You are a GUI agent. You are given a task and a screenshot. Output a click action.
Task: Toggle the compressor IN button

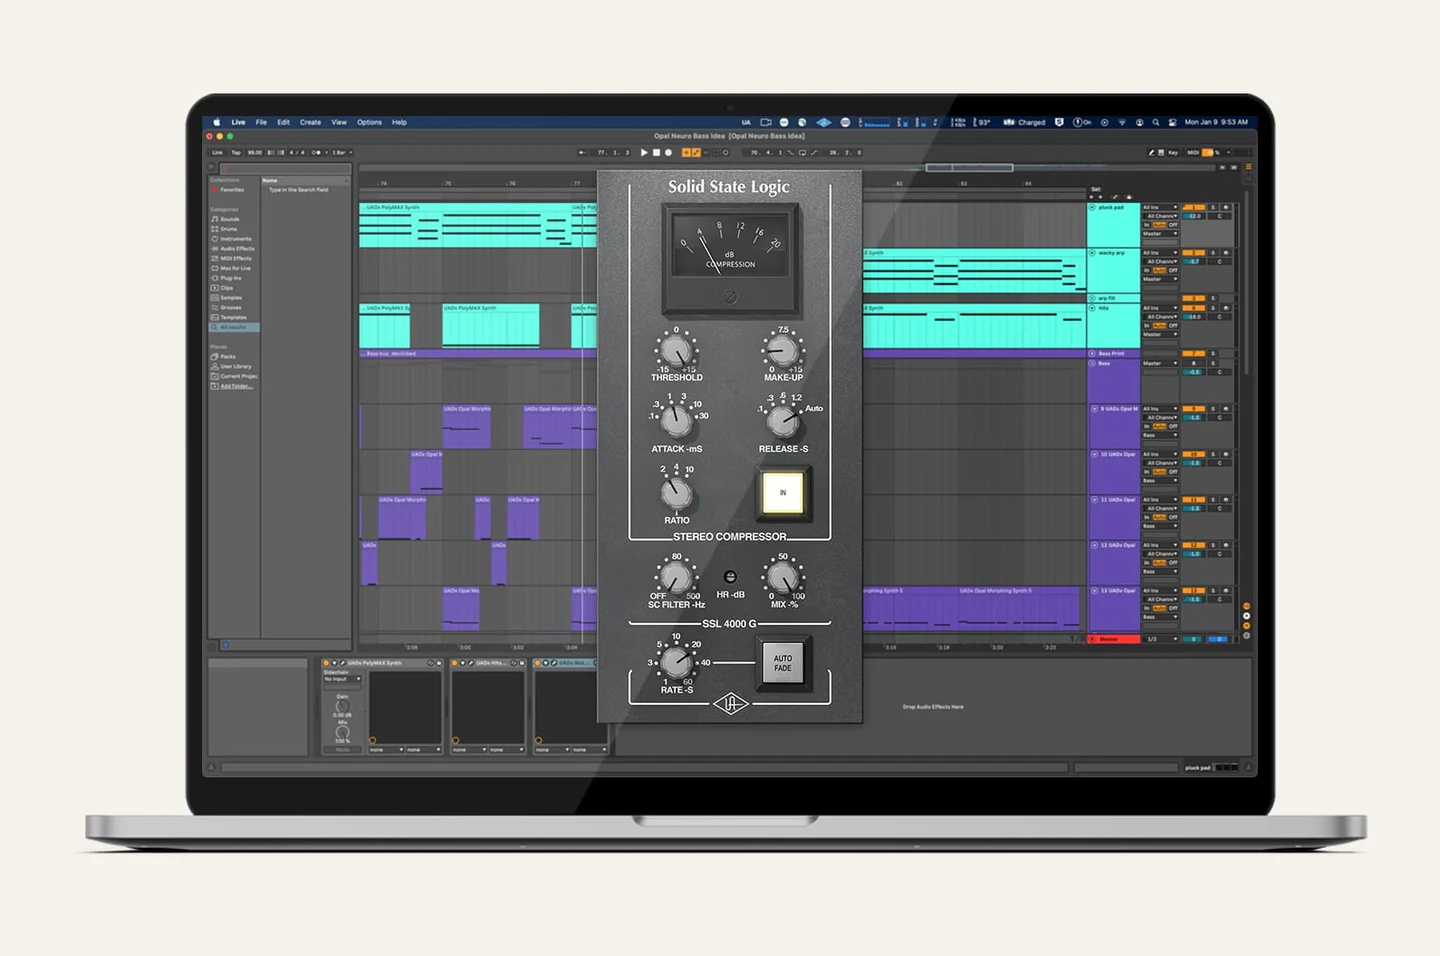(x=782, y=493)
